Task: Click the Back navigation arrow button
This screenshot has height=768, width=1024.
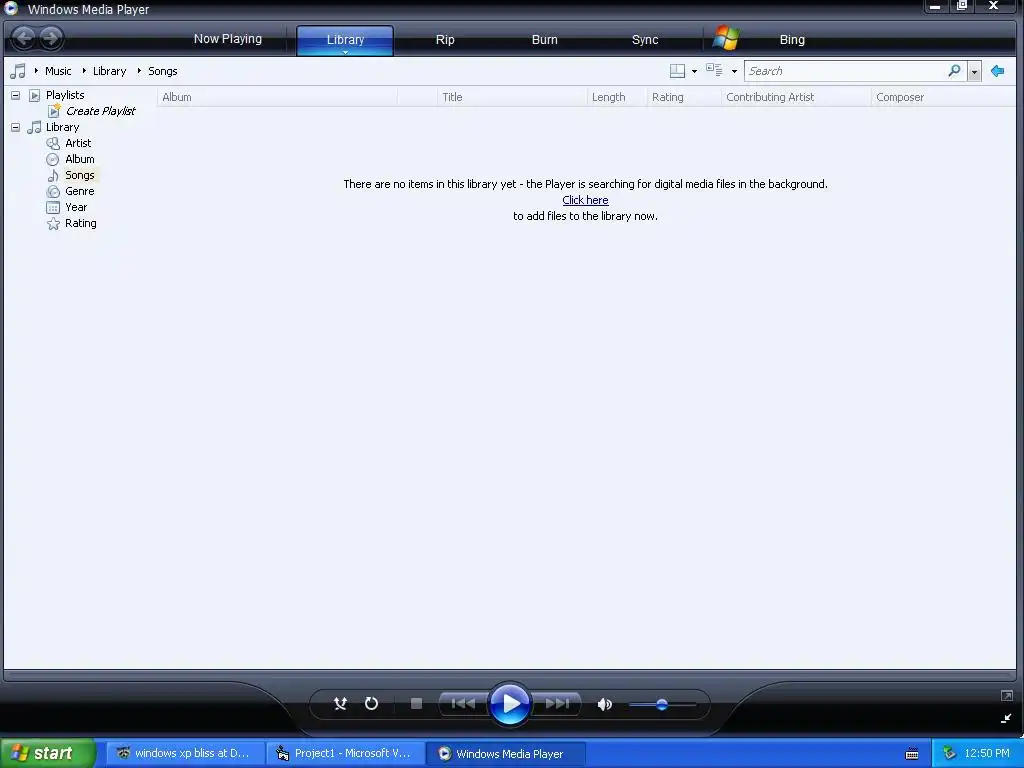Action: (x=24, y=38)
